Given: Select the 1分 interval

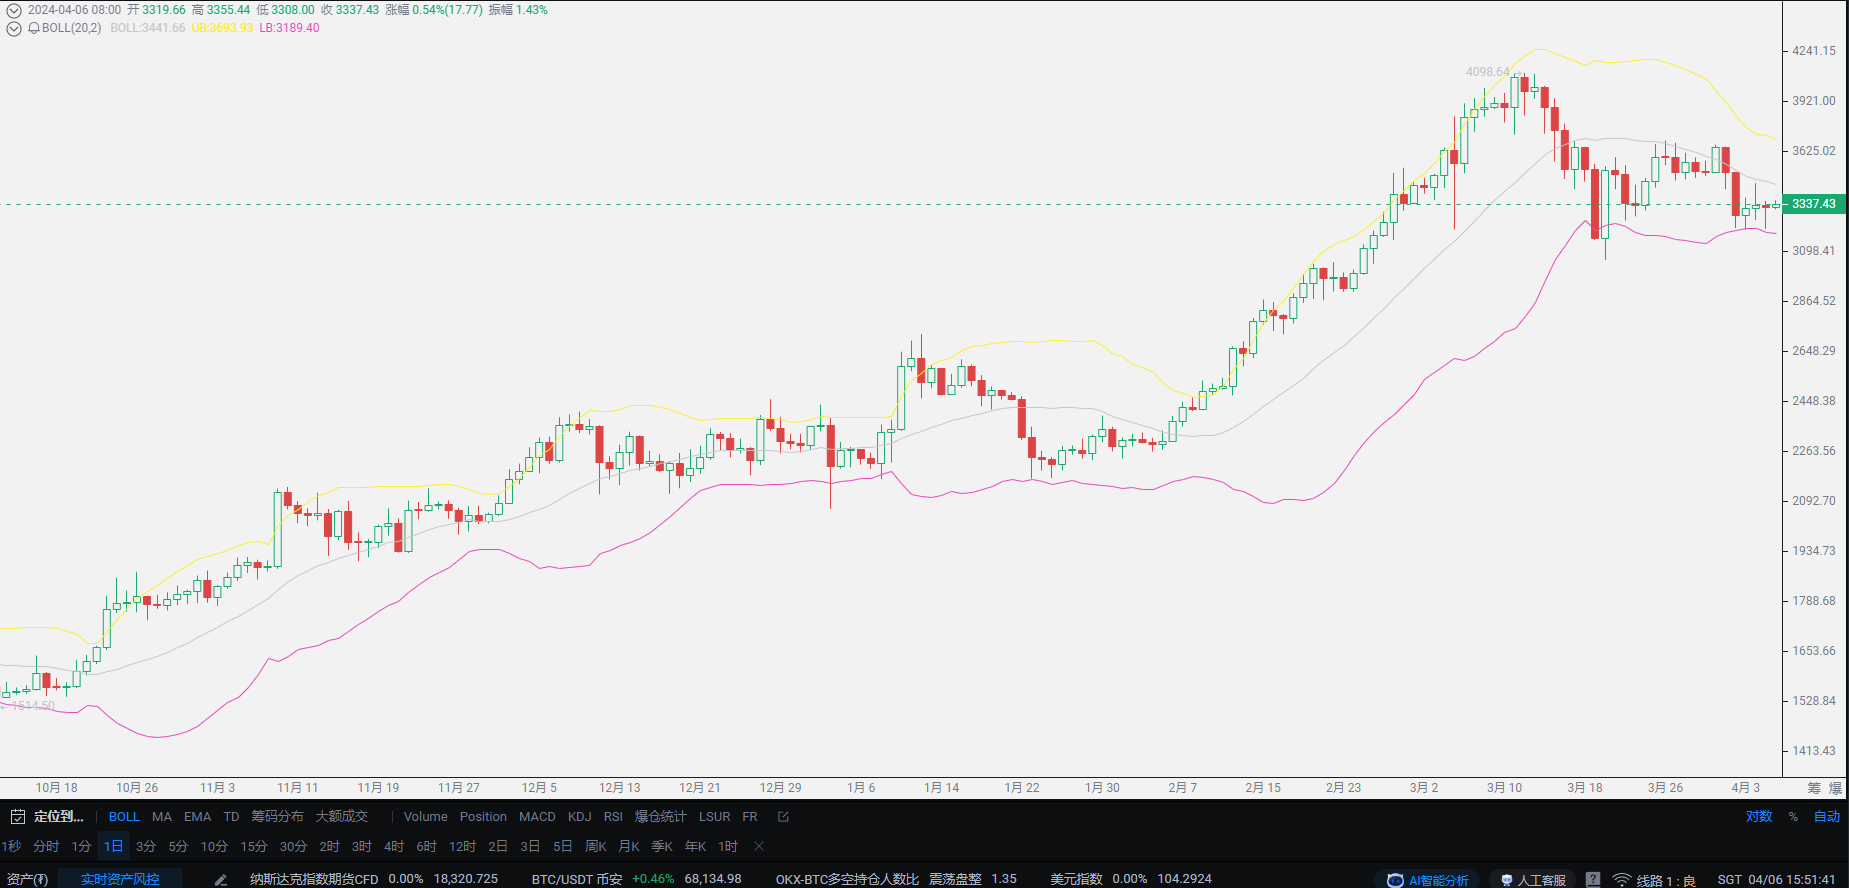Looking at the screenshot, I should point(81,846).
